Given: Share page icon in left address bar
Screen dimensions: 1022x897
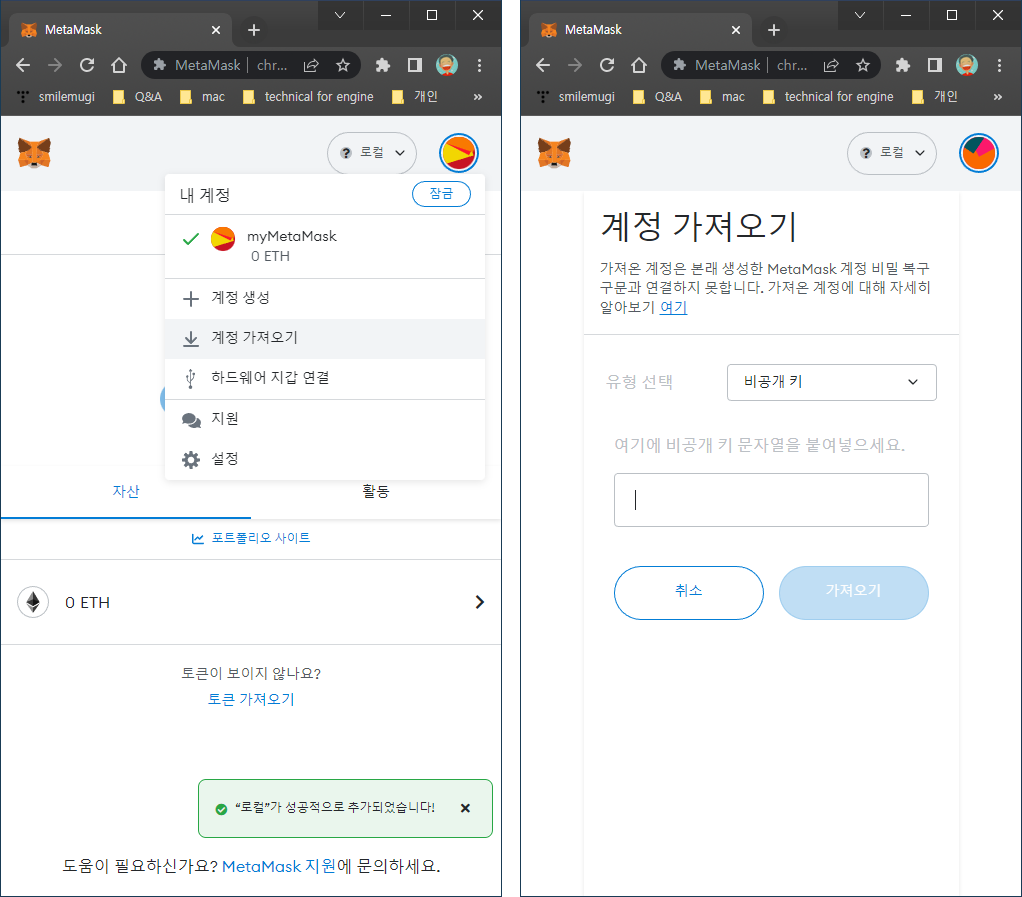Looking at the screenshot, I should point(312,65).
